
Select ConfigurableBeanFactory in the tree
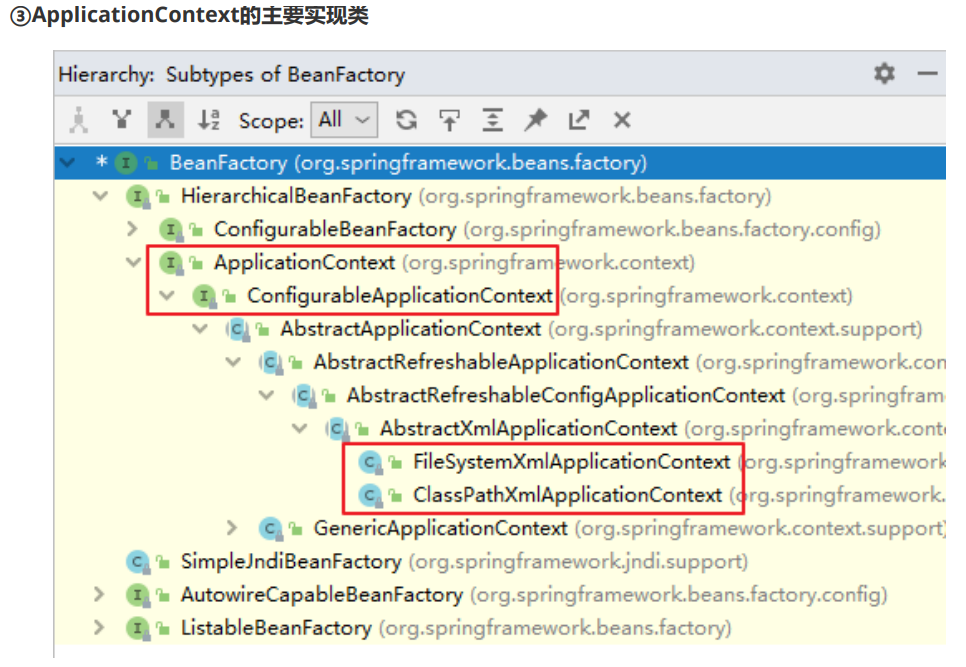pos(500,229)
